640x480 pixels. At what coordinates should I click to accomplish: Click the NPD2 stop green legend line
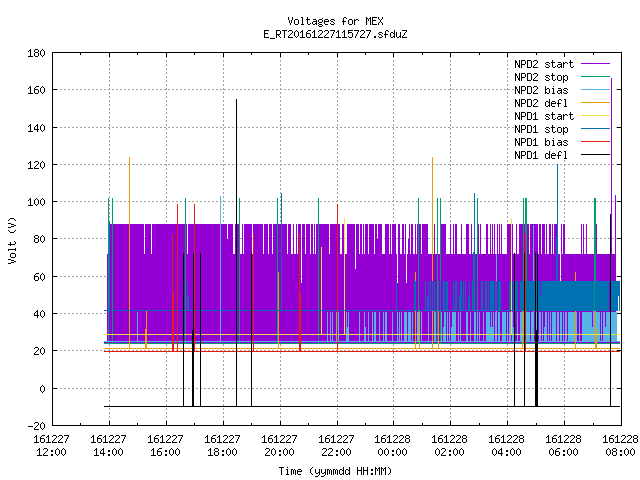(x=595, y=77)
